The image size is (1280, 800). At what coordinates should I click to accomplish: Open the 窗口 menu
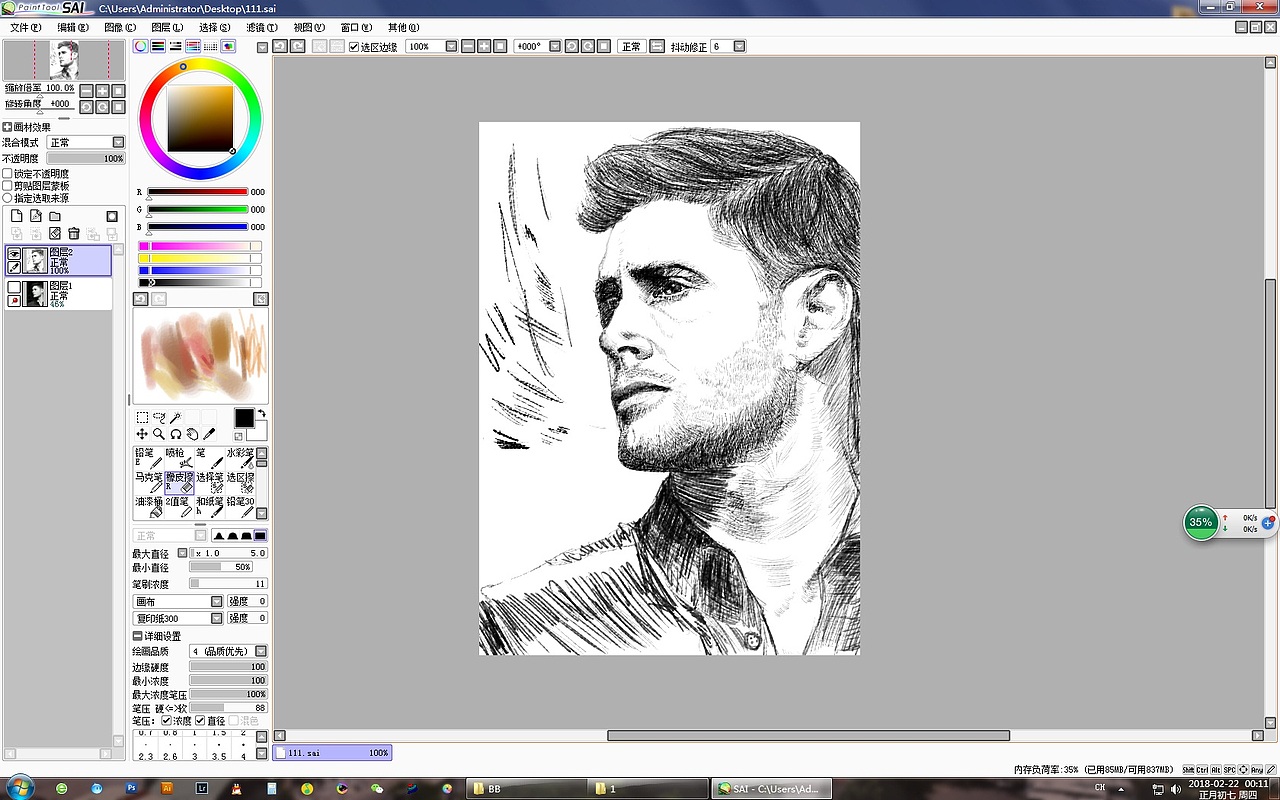(356, 27)
